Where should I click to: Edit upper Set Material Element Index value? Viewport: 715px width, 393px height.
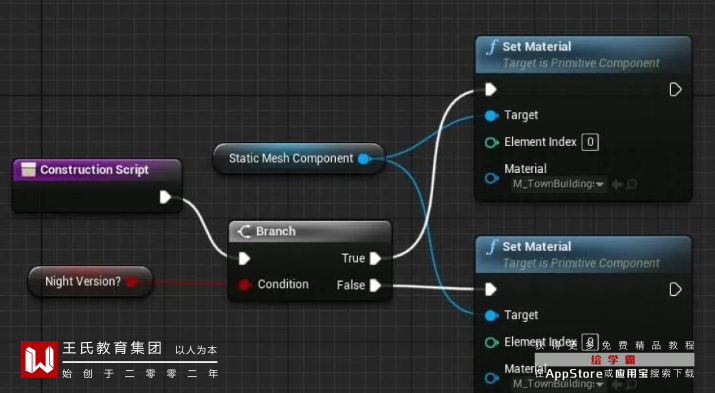click(x=590, y=142)
